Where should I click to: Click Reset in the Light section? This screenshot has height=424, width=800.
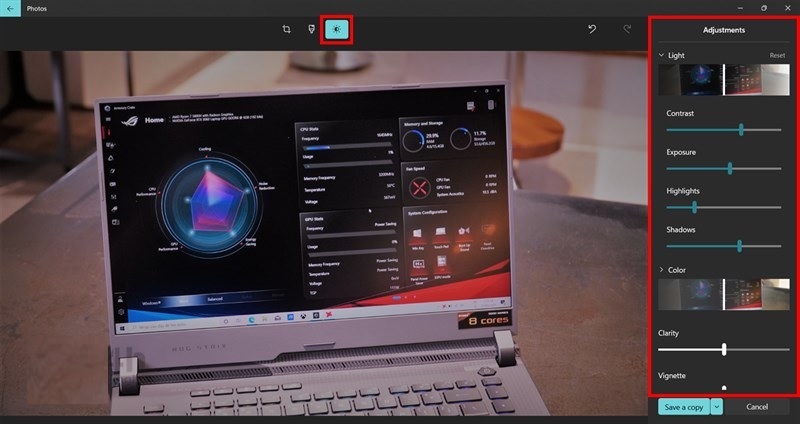777,55
